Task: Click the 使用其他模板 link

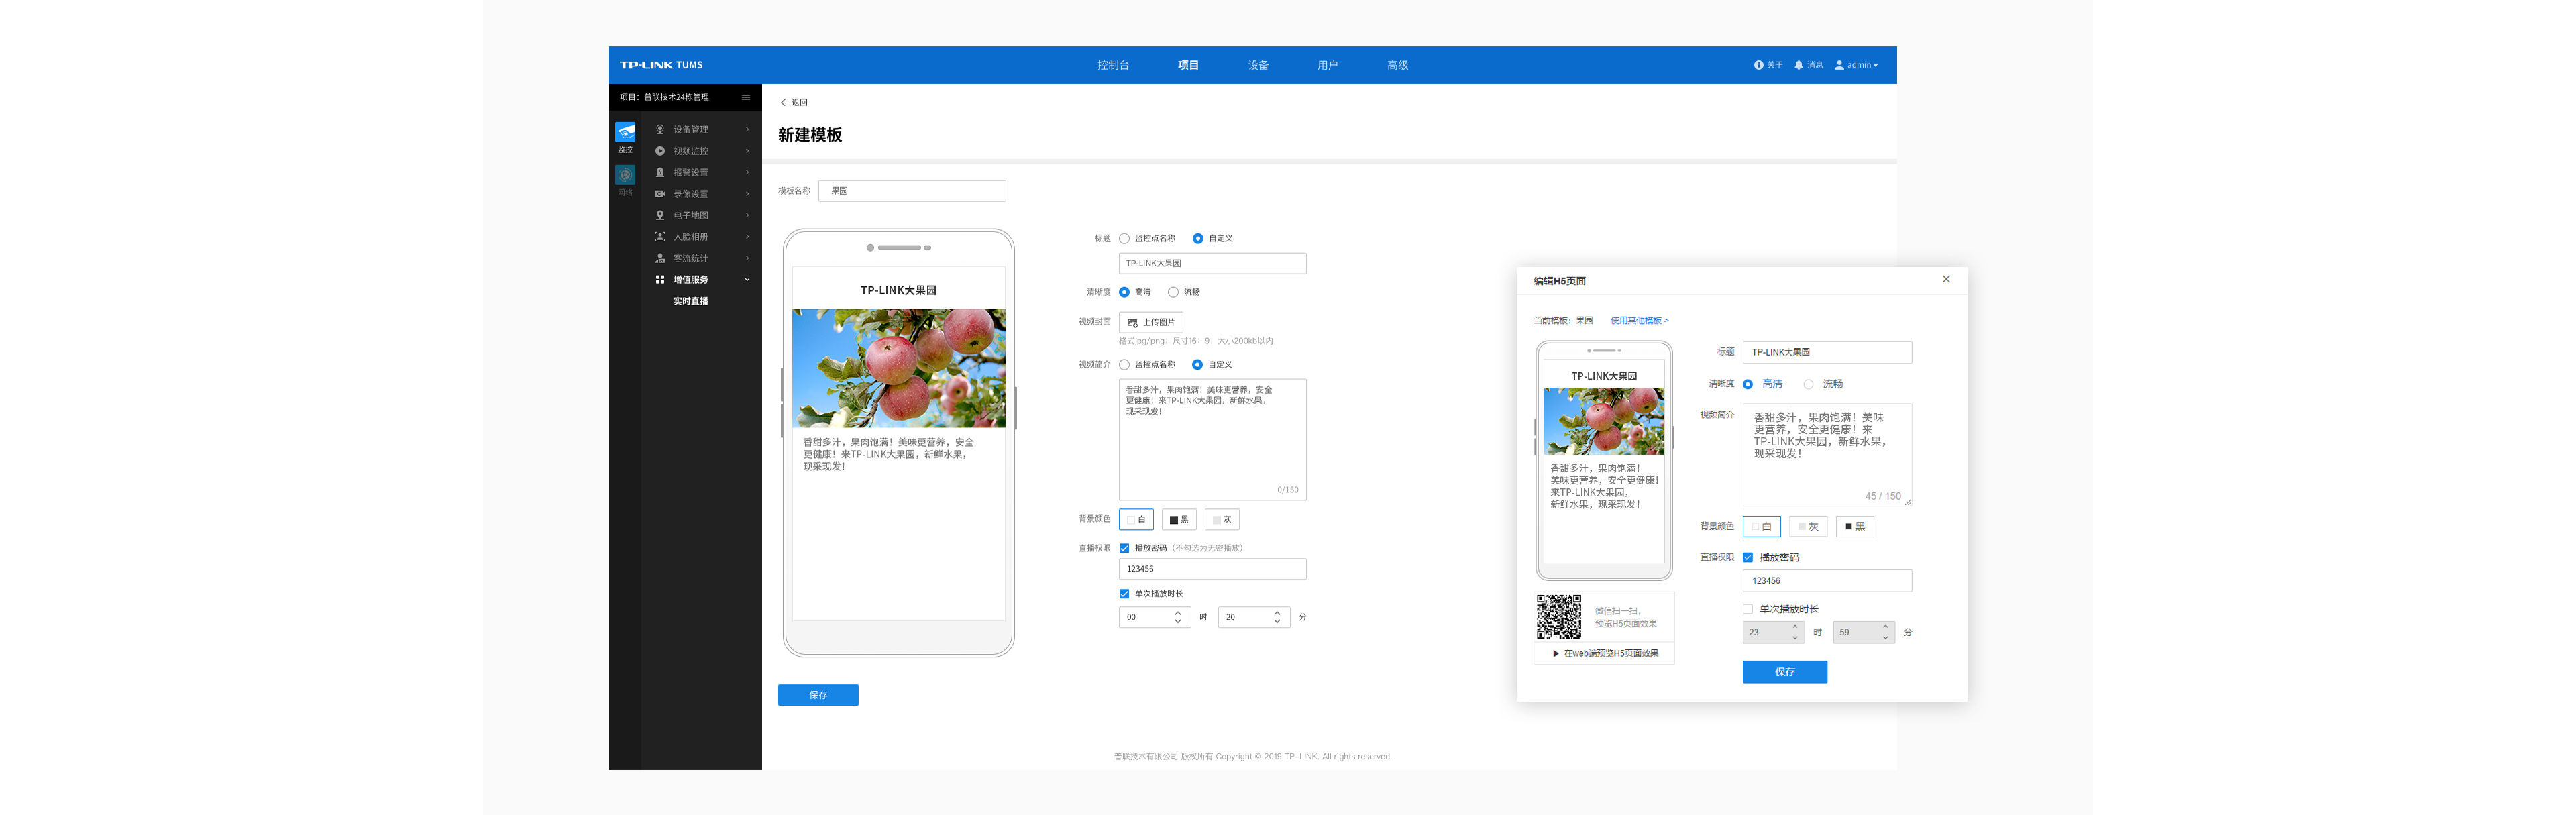Action: click(x=1639, y=321)
